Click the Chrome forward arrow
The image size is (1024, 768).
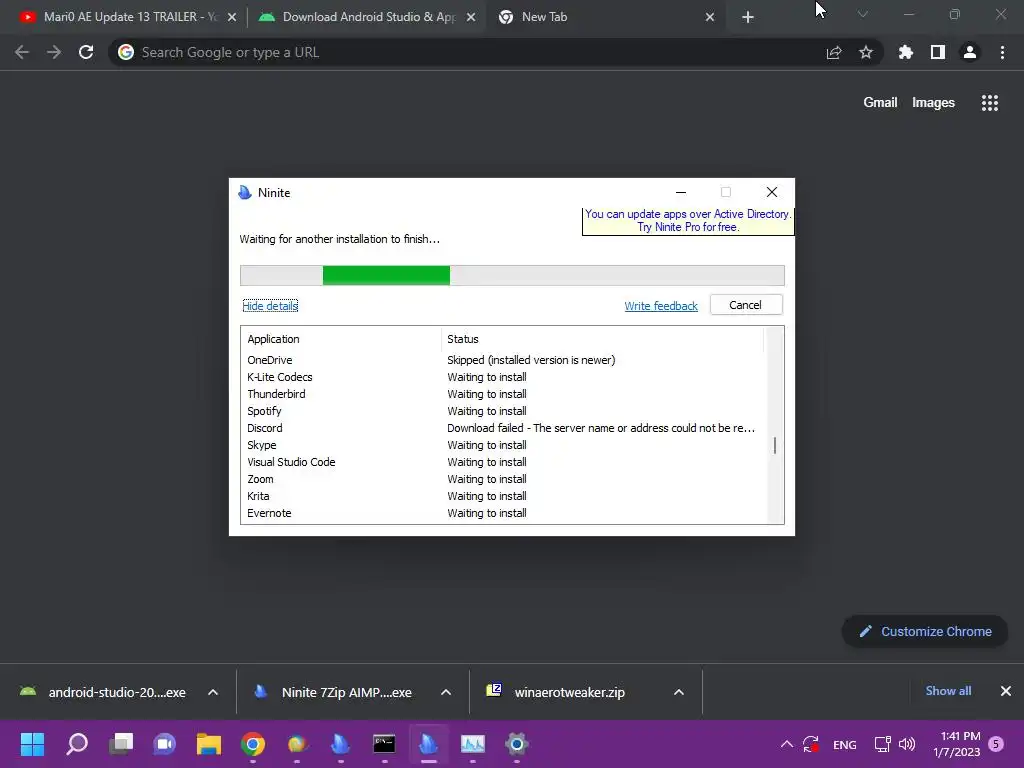point(54,52)
